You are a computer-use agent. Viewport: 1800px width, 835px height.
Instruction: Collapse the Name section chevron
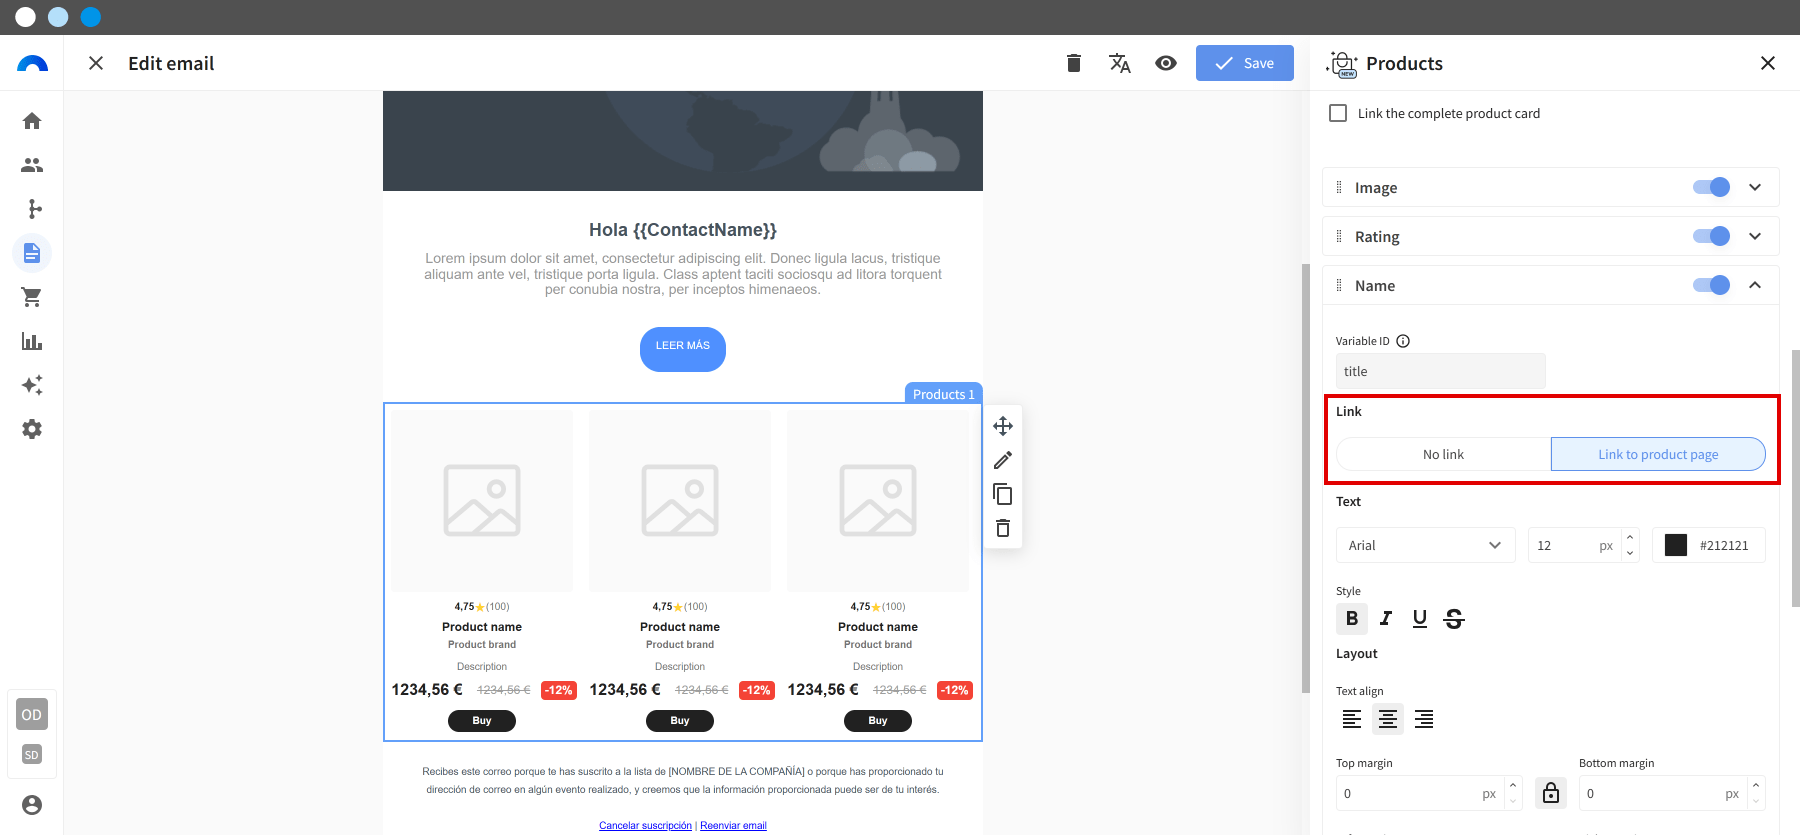[x=1755, y=285]
